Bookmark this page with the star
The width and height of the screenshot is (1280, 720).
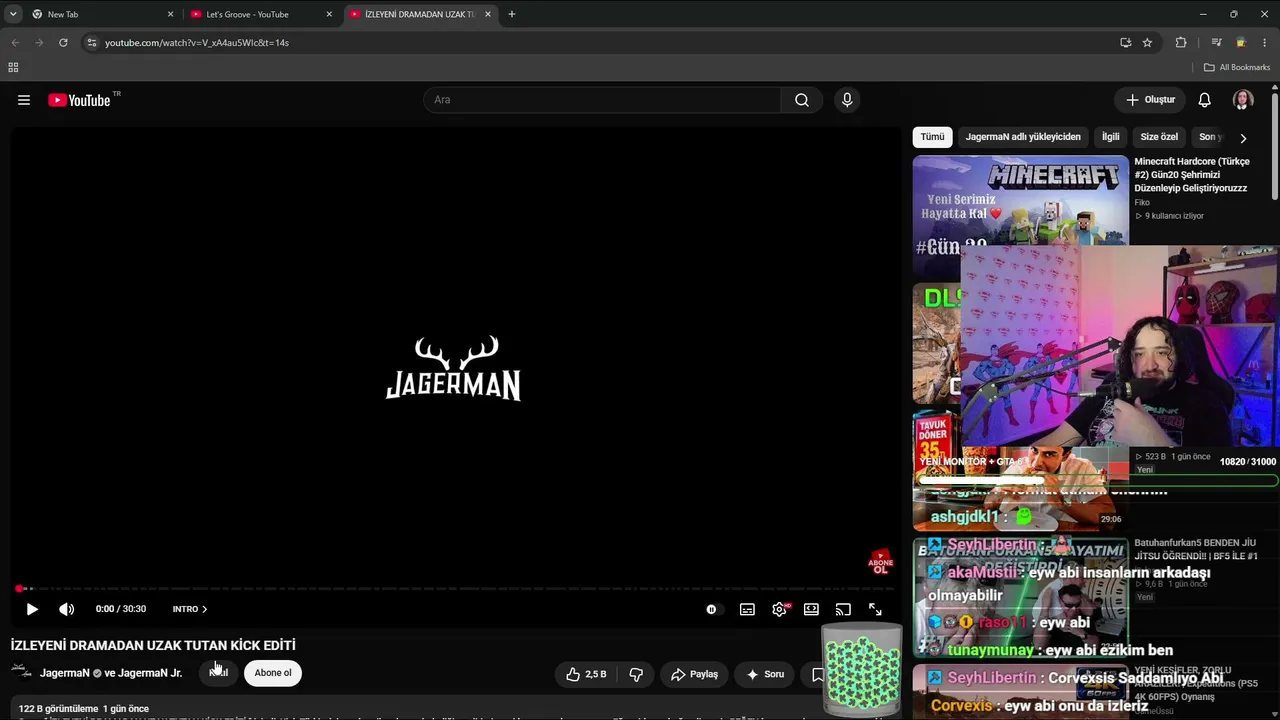click(x=1147, y=43)
